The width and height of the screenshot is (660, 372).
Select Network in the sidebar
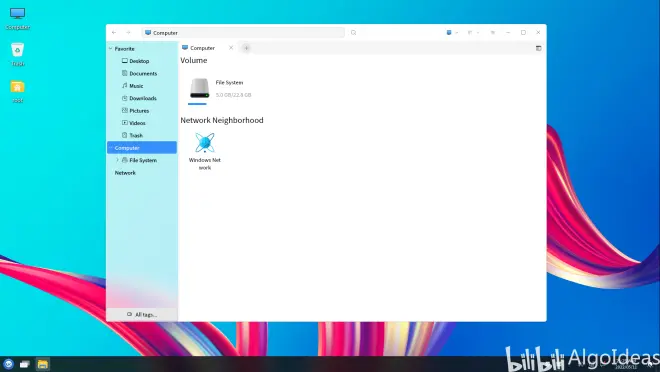tap(125, 173)
